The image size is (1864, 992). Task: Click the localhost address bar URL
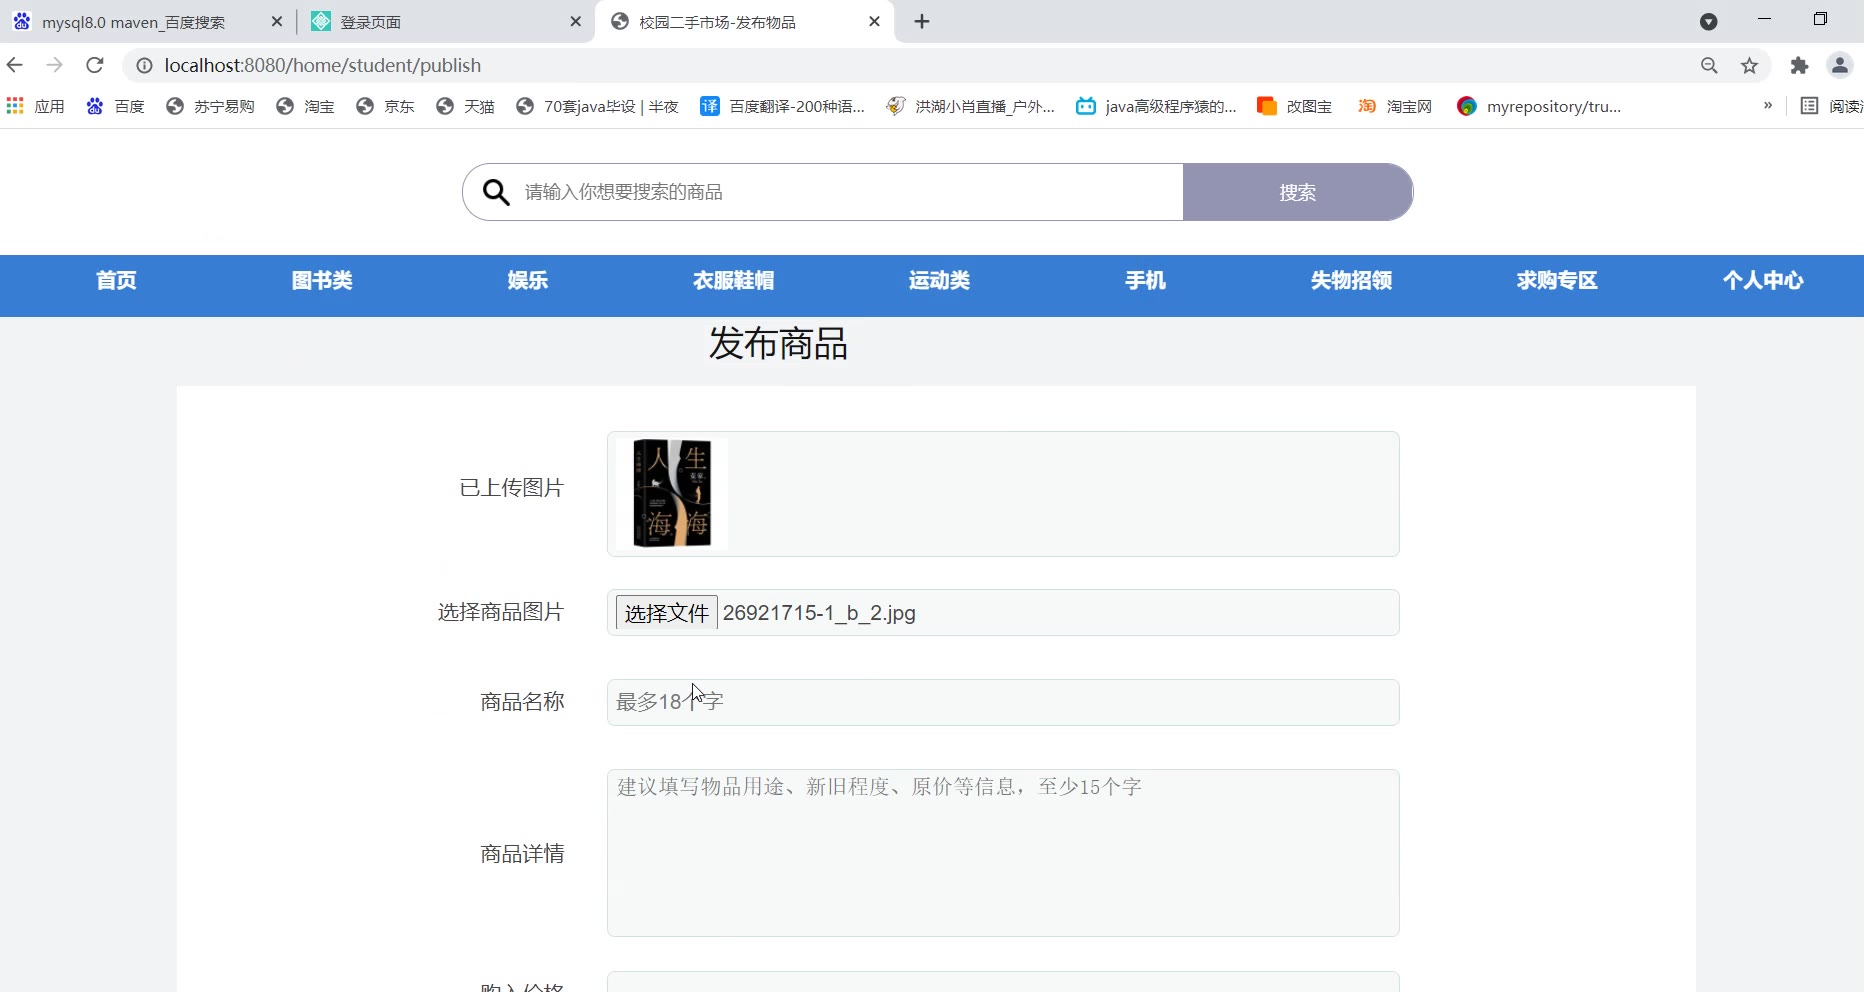pyautogui.click(x=323, y=65)
